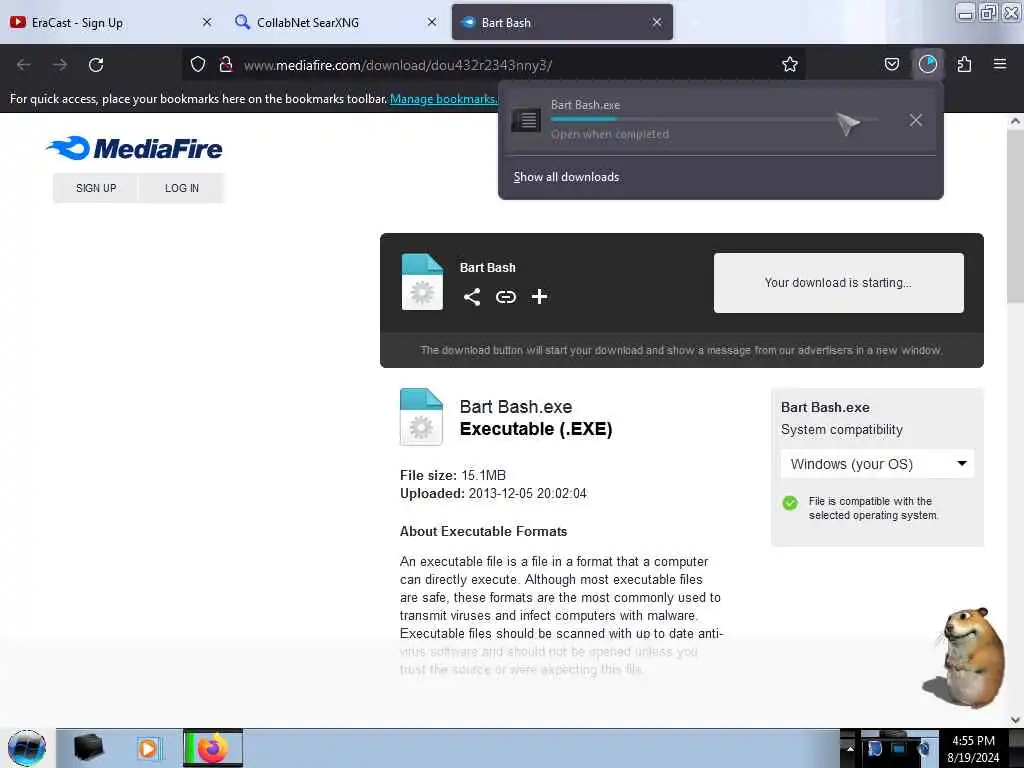Viewport: 1024px width, 768px height.
Task: Open the extensions puzzle icon
Action: (x=964, y=64)
